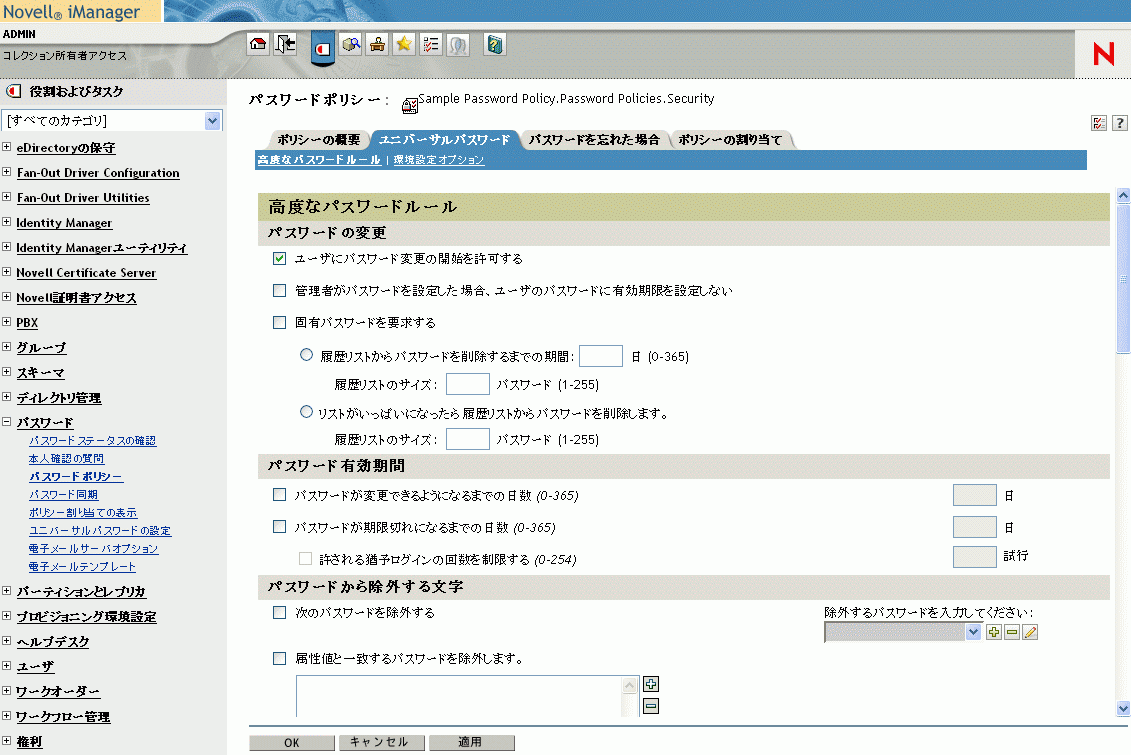Enable exclude following passwords checkbox
Image resolution: width=1131 pixels, height=755 pixels.
point(280,613)
